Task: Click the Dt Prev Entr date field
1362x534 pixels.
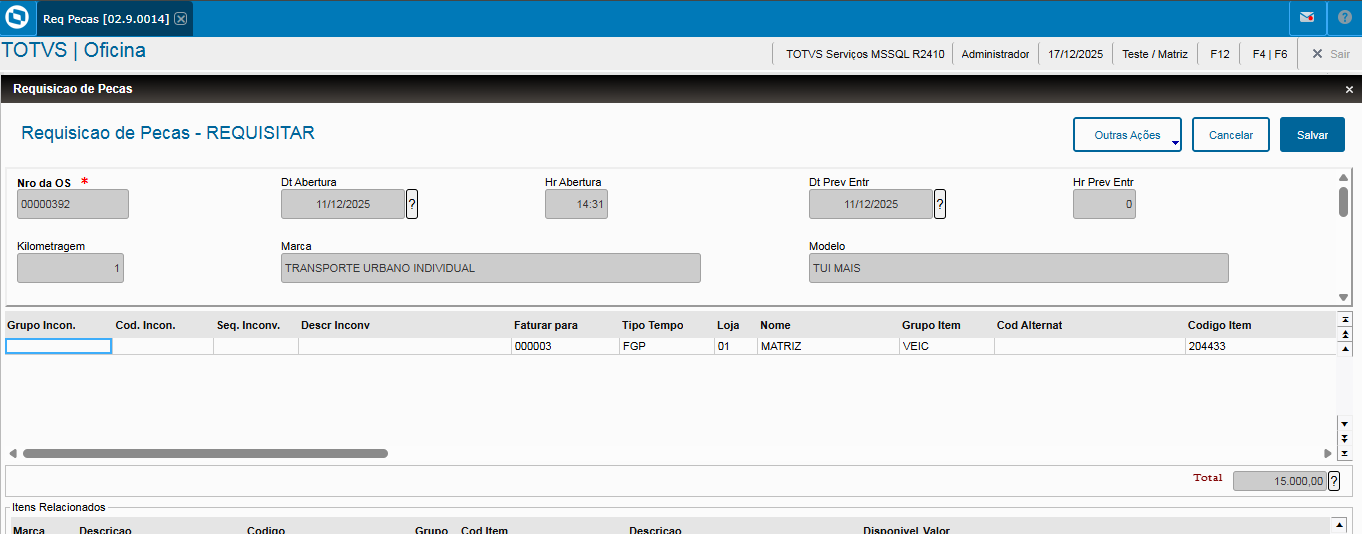Action: pos(871,204)
